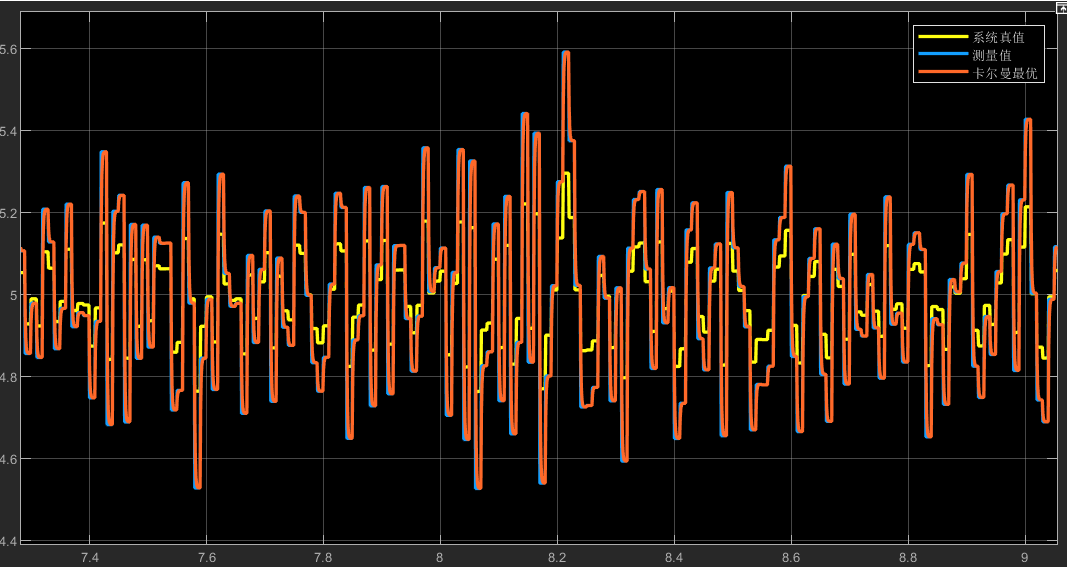
Task: Click the x-axis tick label 7.4
Action: 89,556
